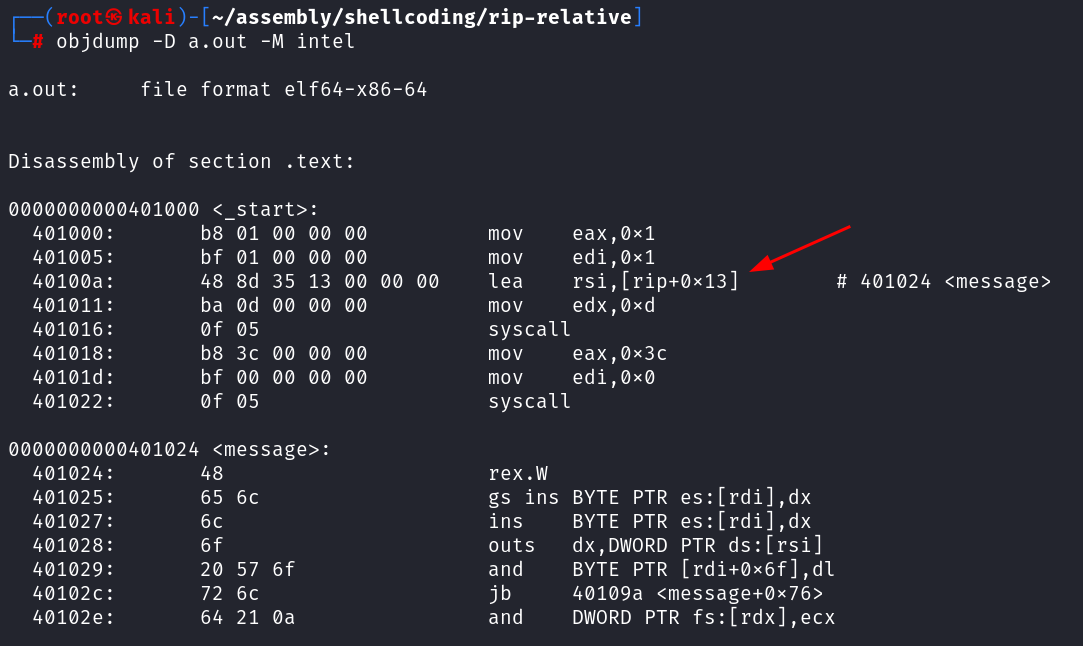Click the rip-relative directory path in prompt
Image resolution: width=1083 pixels, height=646 pixels.
(422, 17)
